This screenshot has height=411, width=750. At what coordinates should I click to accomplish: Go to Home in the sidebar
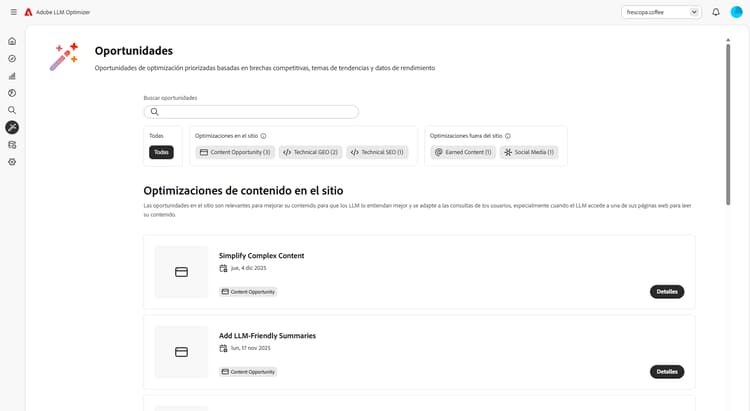tap(12, 41)
